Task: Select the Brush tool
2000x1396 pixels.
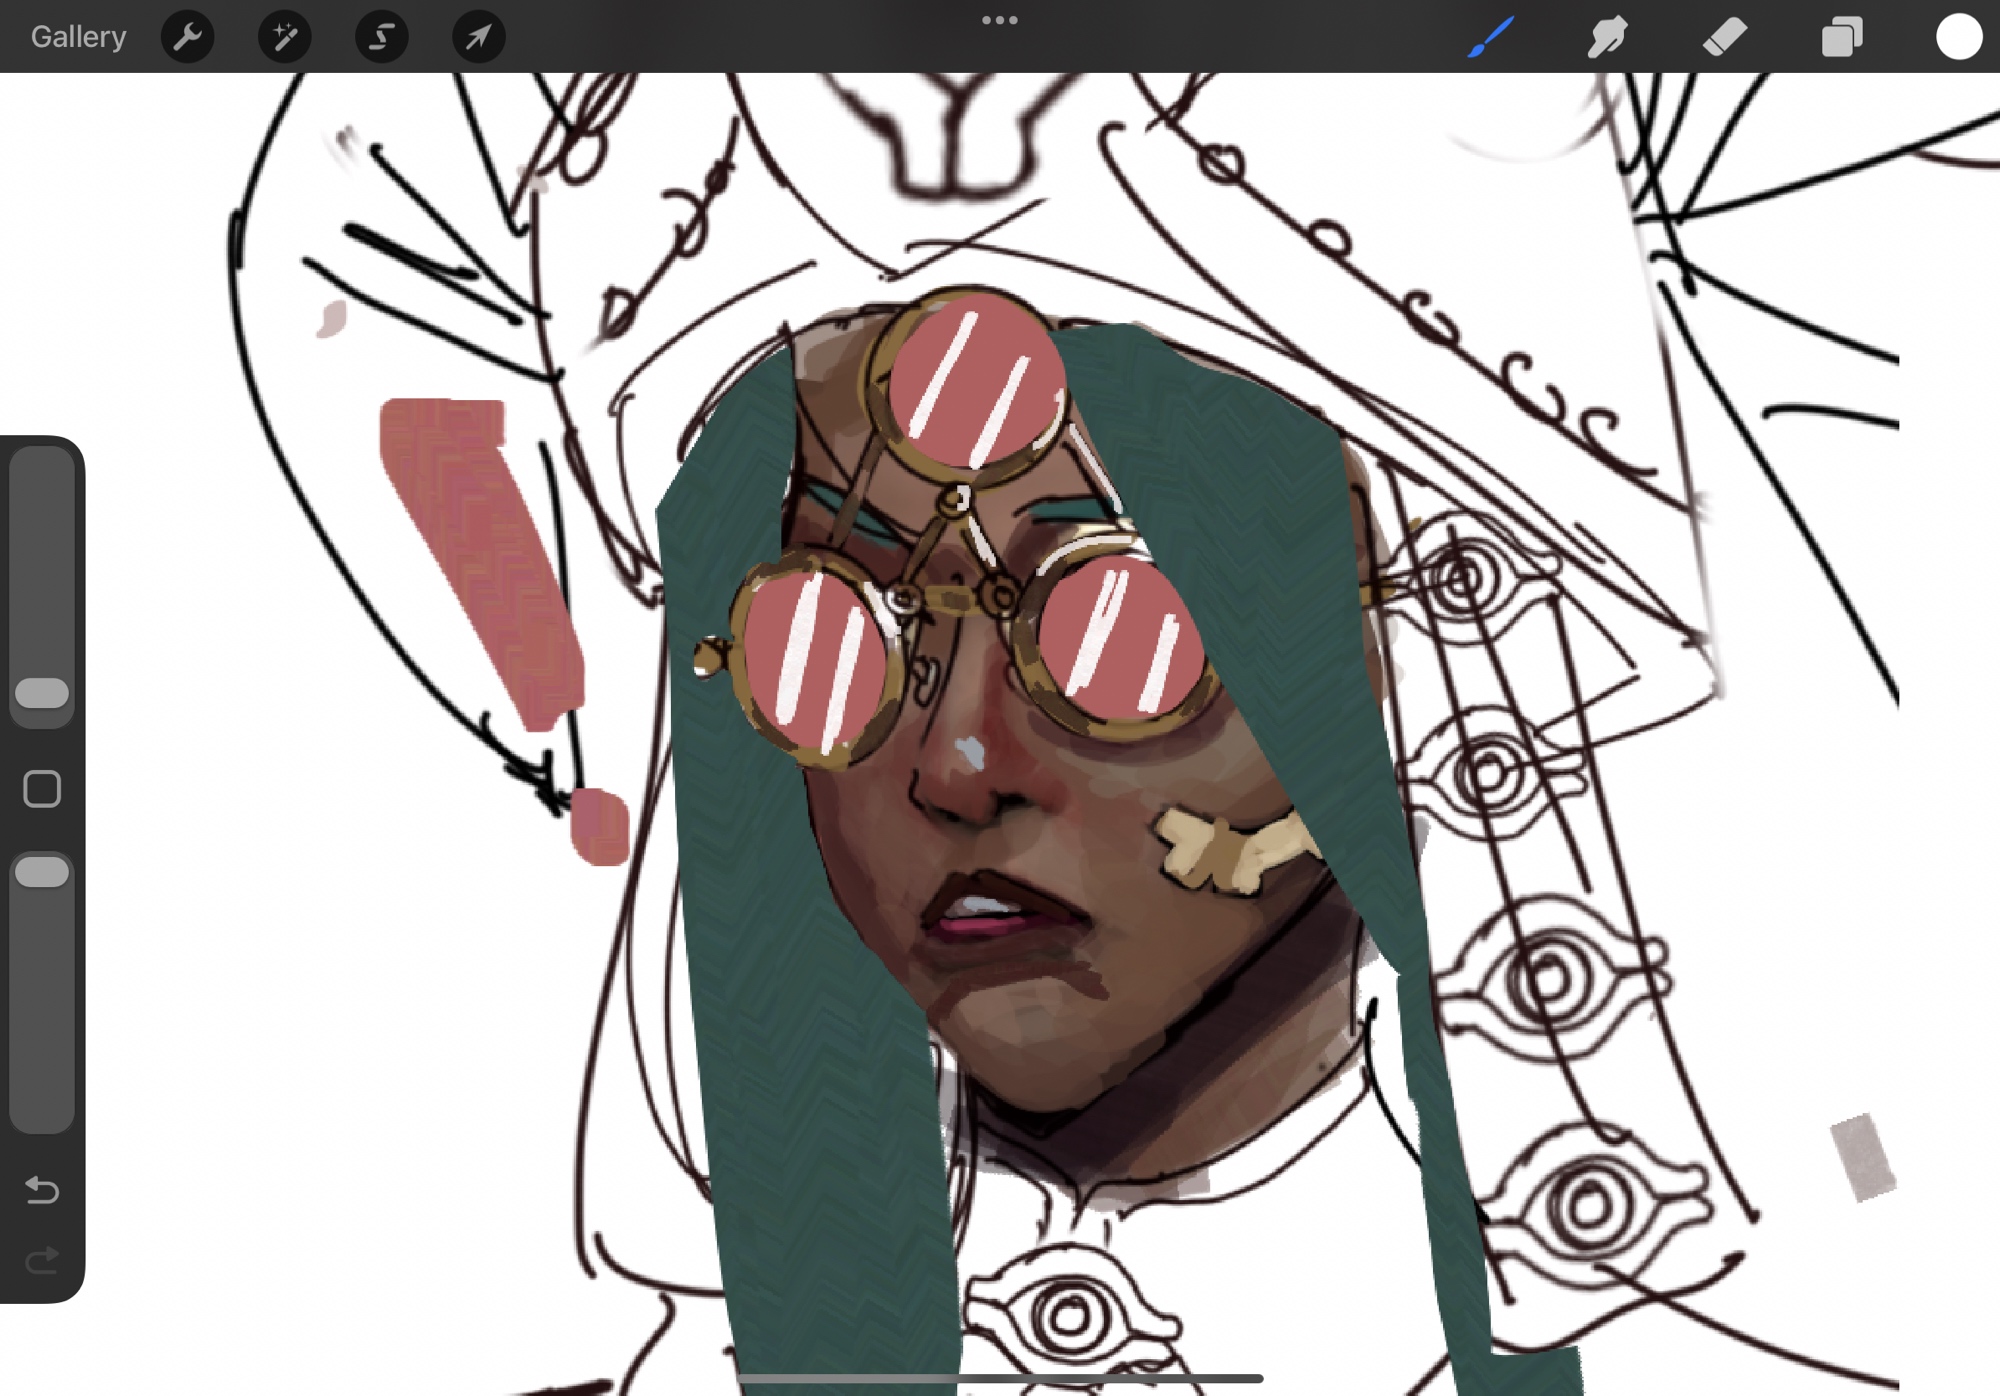Action: [x=1490, y=37]
